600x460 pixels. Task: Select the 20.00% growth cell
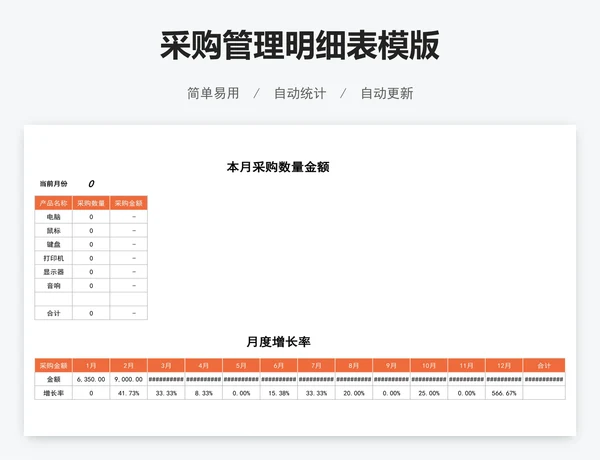(x=354, y=393)
